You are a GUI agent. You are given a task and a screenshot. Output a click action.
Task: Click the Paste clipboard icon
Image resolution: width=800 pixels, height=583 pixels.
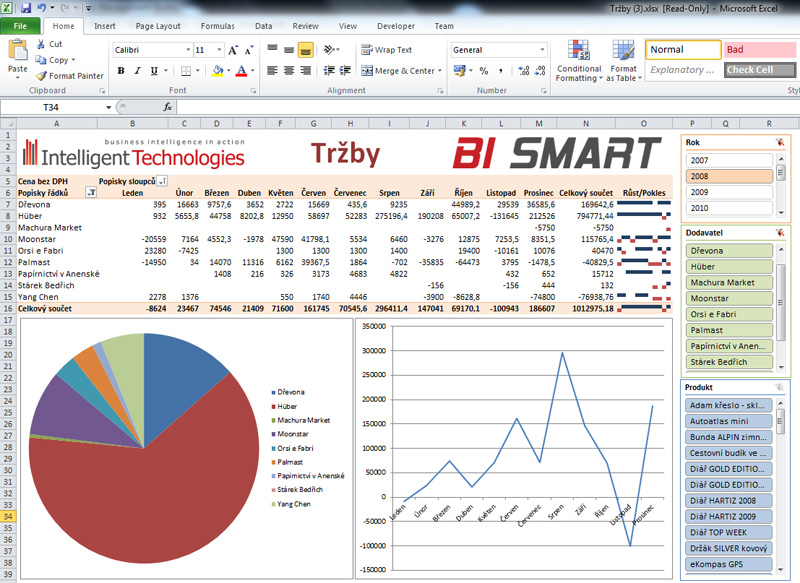click(18, 50)
